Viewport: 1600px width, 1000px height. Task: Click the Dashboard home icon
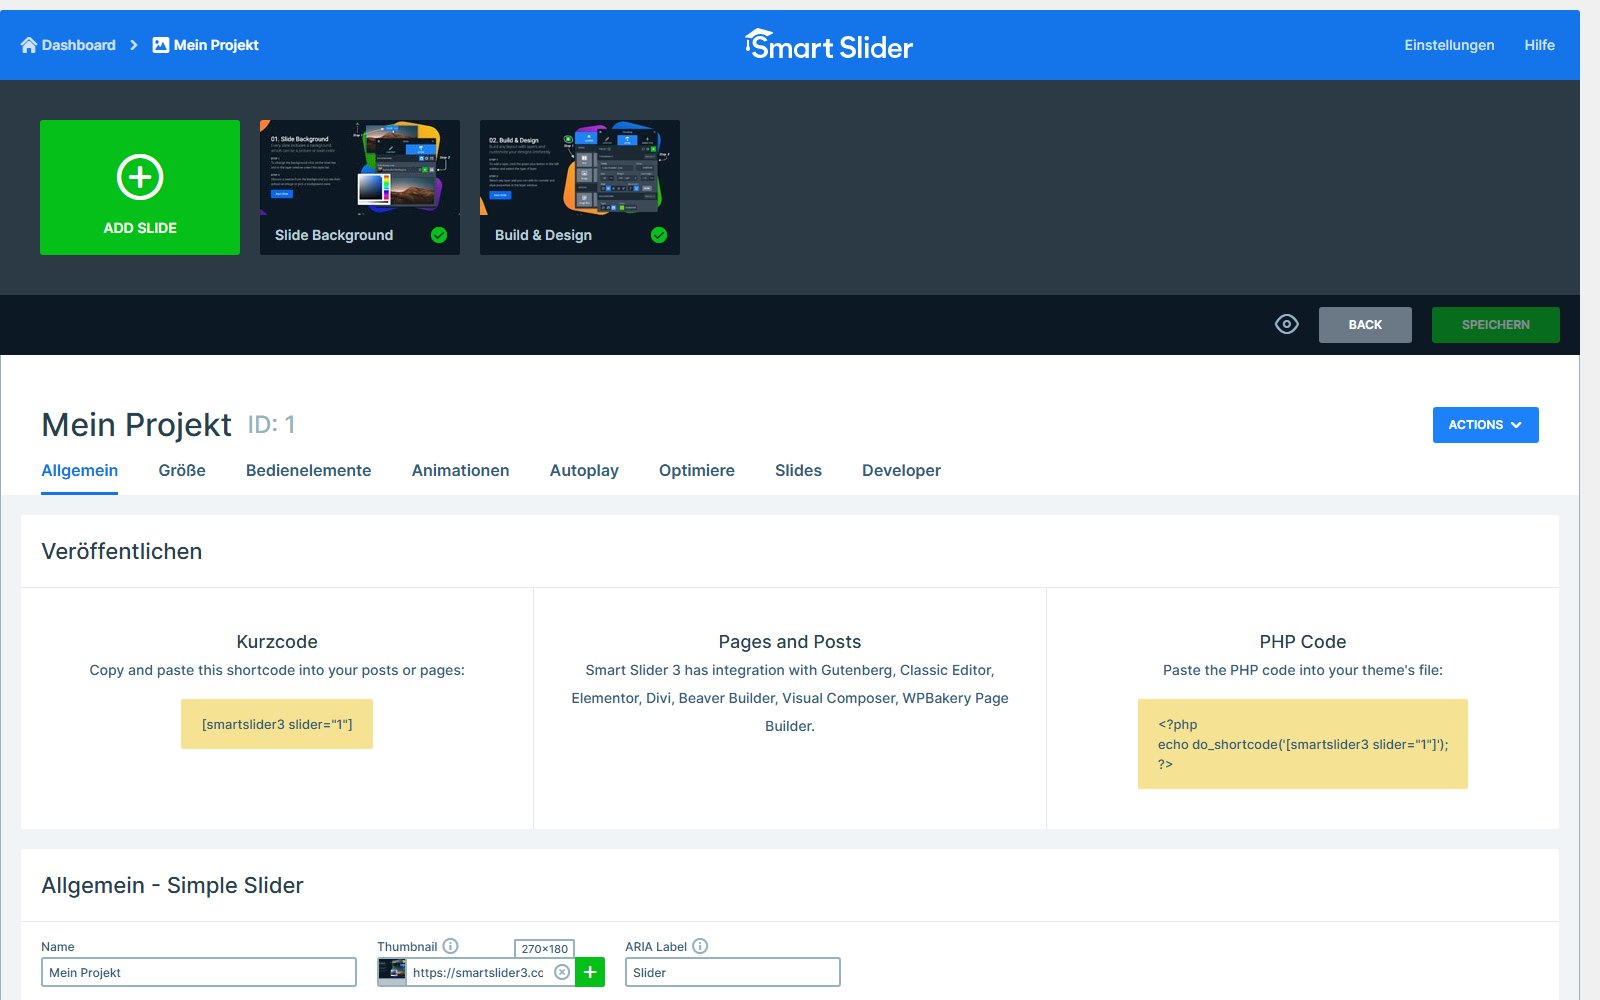pos(29,45)
